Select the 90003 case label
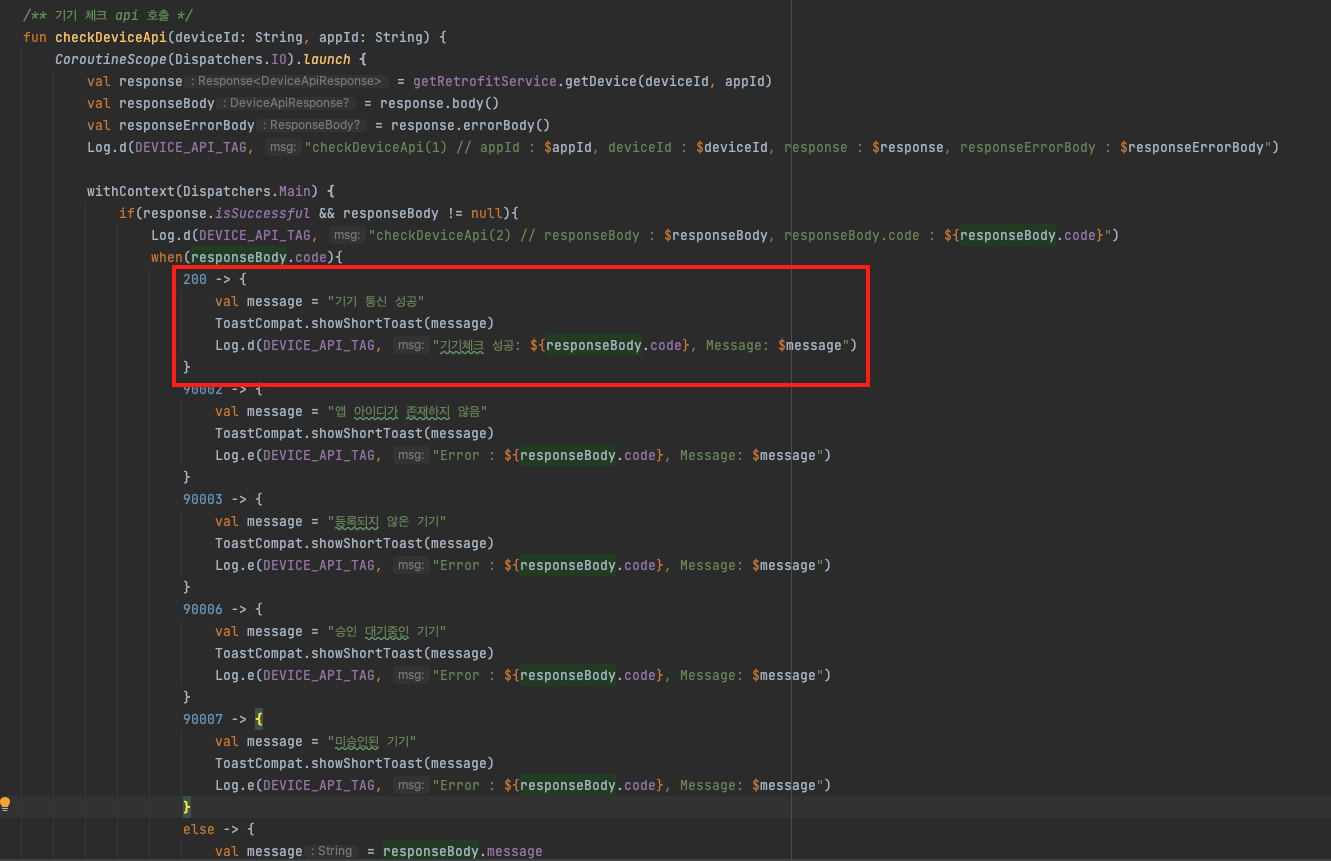Viewport: 1331px width, 861px height. [202, 499]
